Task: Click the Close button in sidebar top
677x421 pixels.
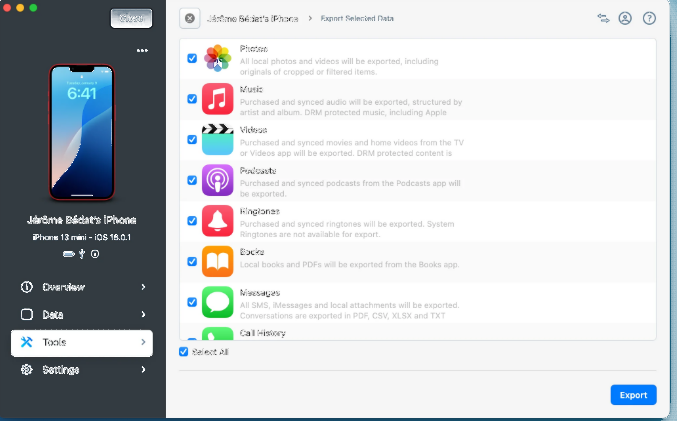Action: click(131, 18)
